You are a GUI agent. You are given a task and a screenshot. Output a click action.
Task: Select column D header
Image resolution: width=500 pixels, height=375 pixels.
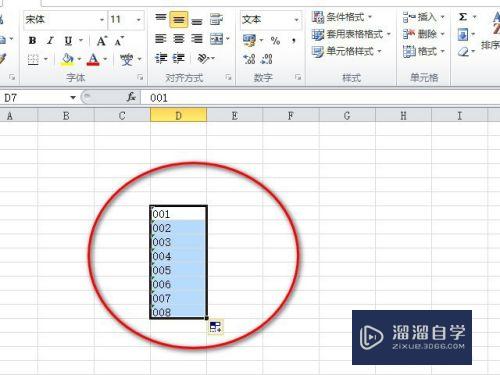178,116
